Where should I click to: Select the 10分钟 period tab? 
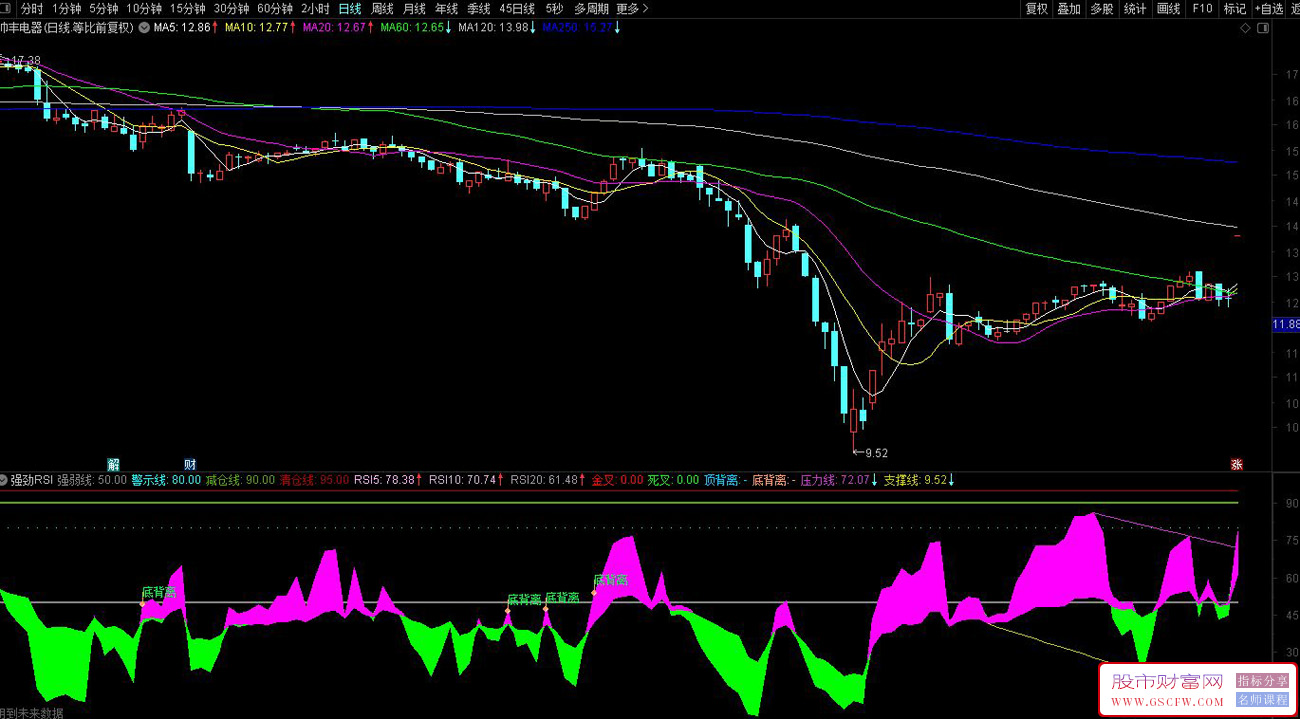(x=144, y=8)
